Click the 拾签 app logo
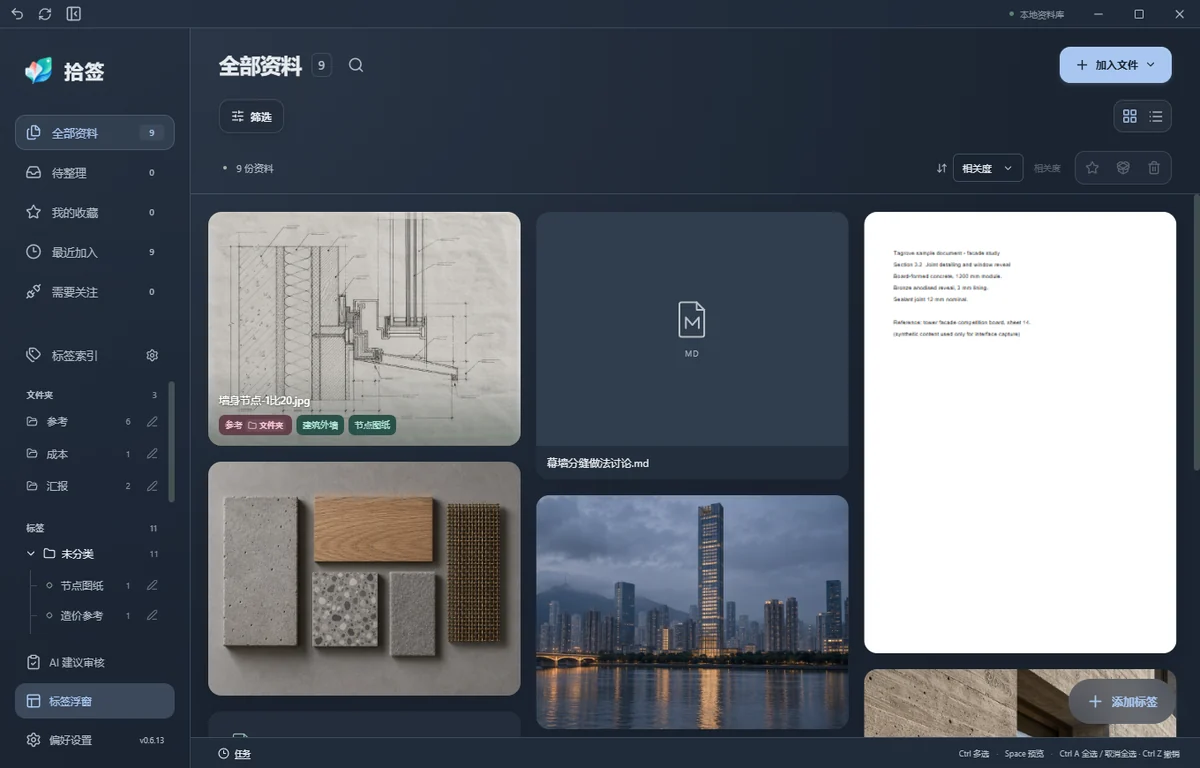This screenshot has height=768, width=1200. 39,71
